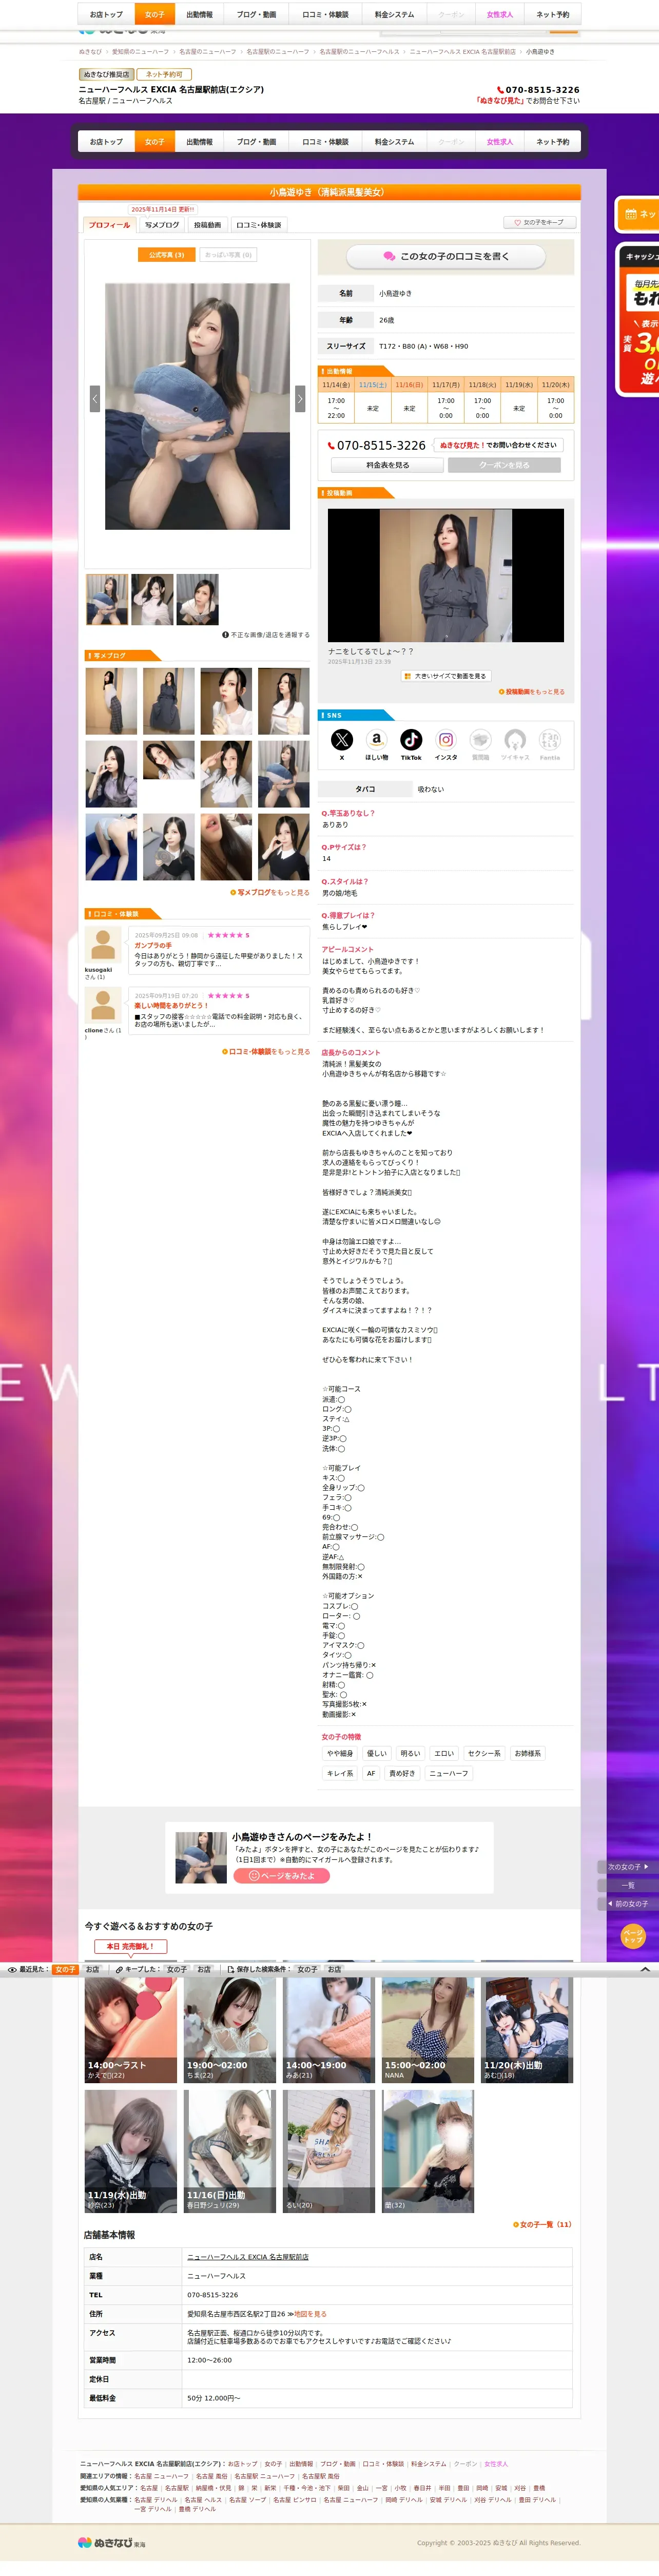
Task: Click the heart 女の子をキープ button
Action: pos(539,222)
